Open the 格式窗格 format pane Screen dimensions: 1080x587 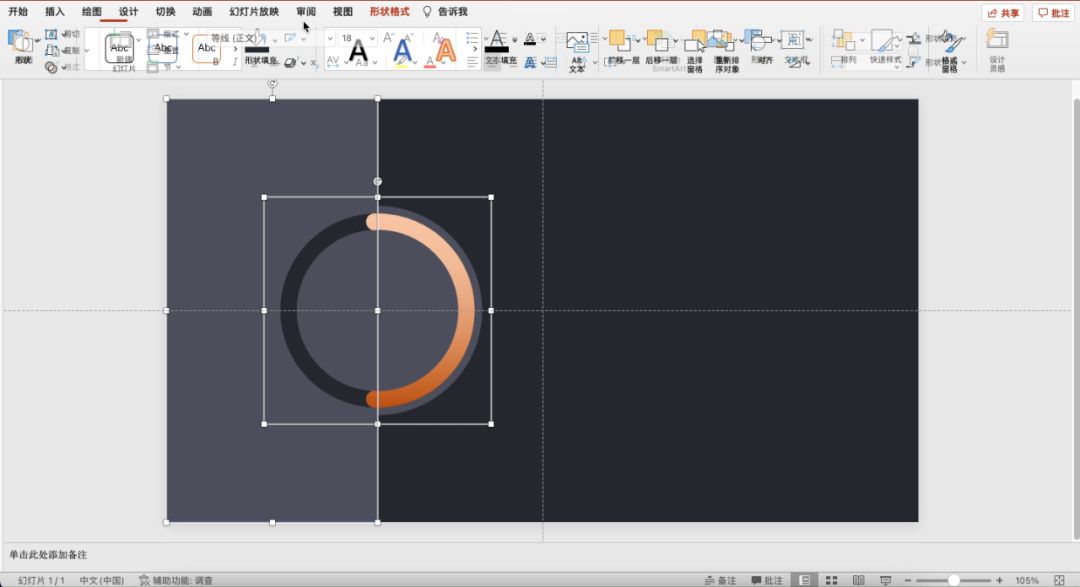click(950, 50)
